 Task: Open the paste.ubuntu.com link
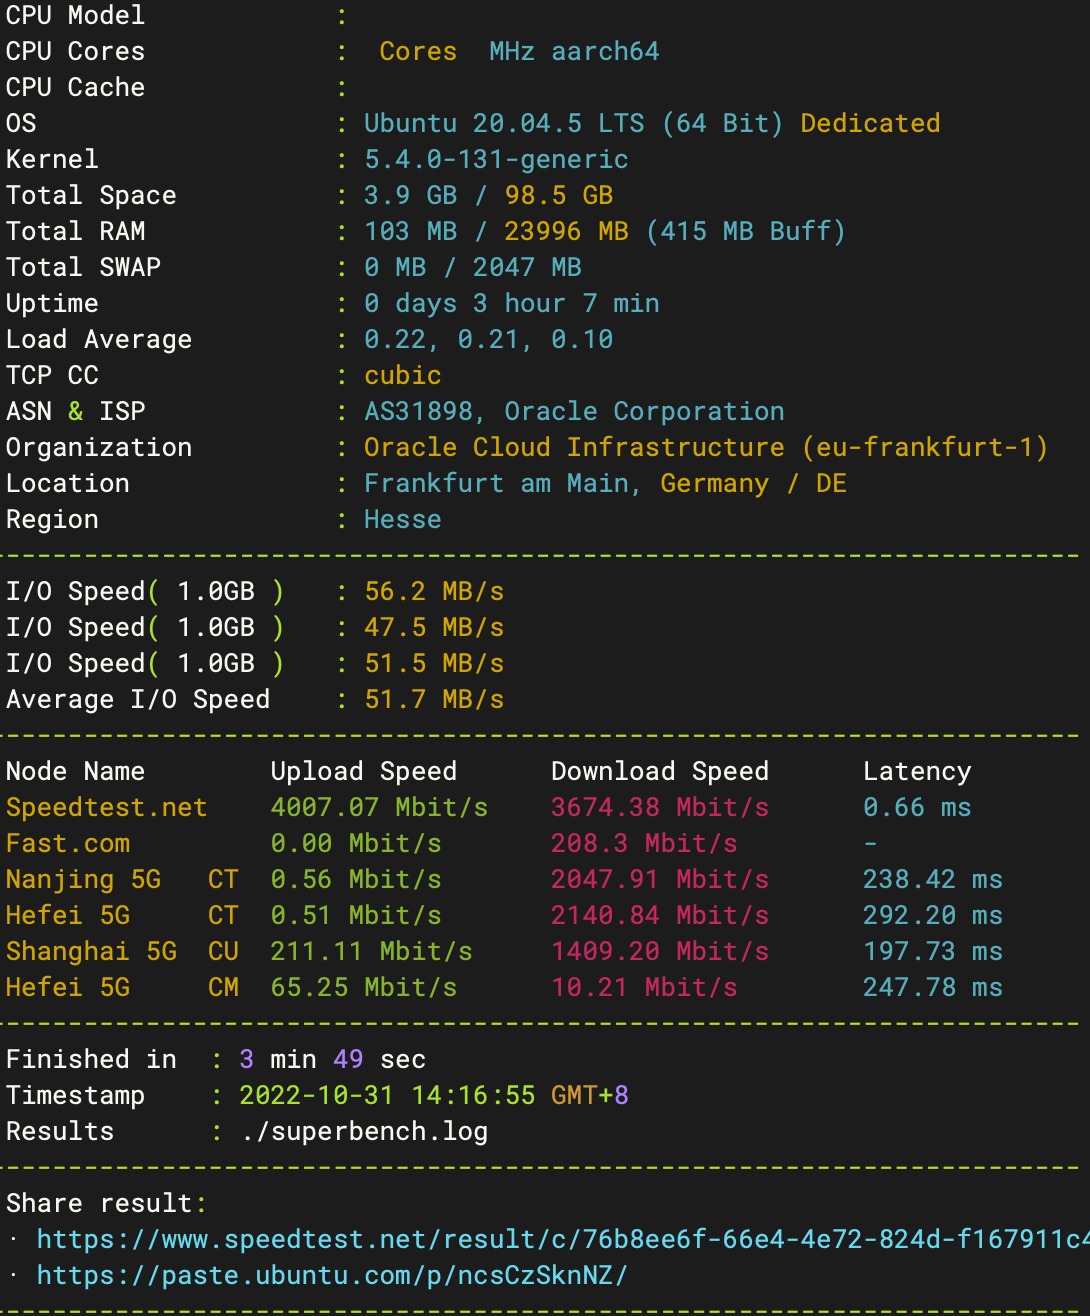[332, 1276]
